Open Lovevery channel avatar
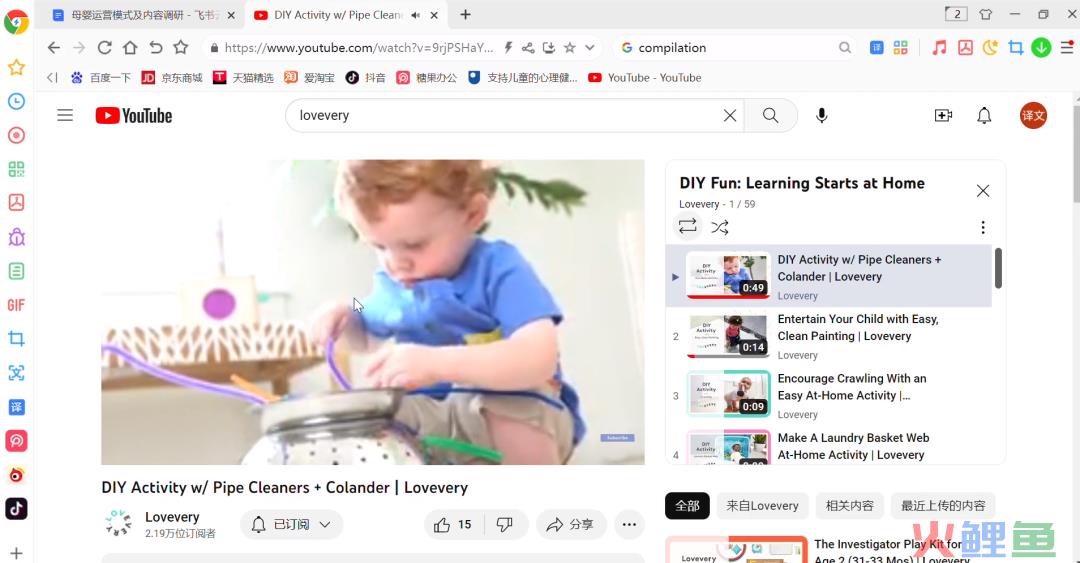 coord(118,523)
